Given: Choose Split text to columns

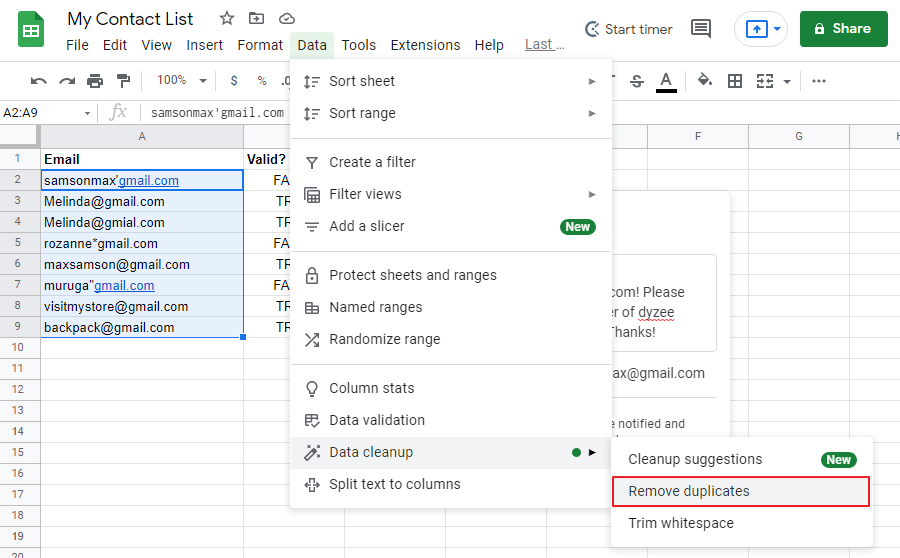Looking at the screenshot, I should click(x=451, y=485).
